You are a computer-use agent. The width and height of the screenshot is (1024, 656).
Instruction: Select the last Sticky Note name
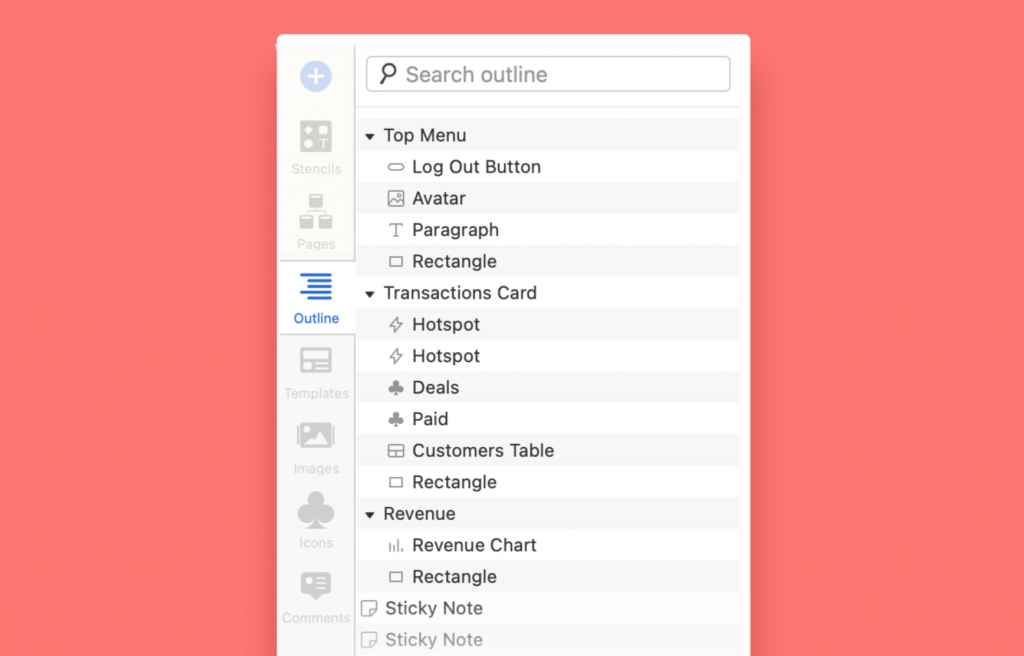click(434, 639)
